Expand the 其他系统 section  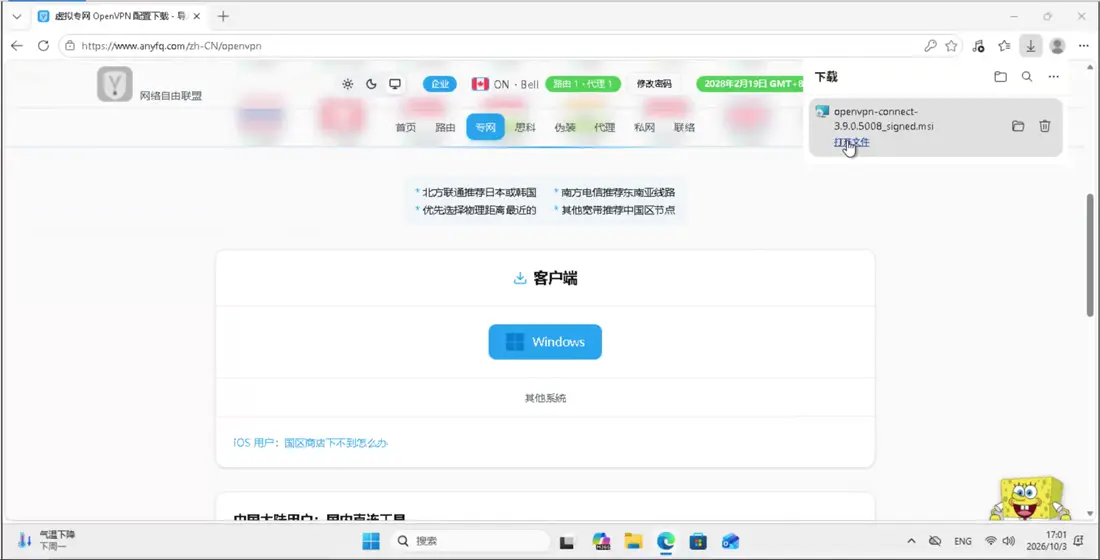tap(545, 398)
